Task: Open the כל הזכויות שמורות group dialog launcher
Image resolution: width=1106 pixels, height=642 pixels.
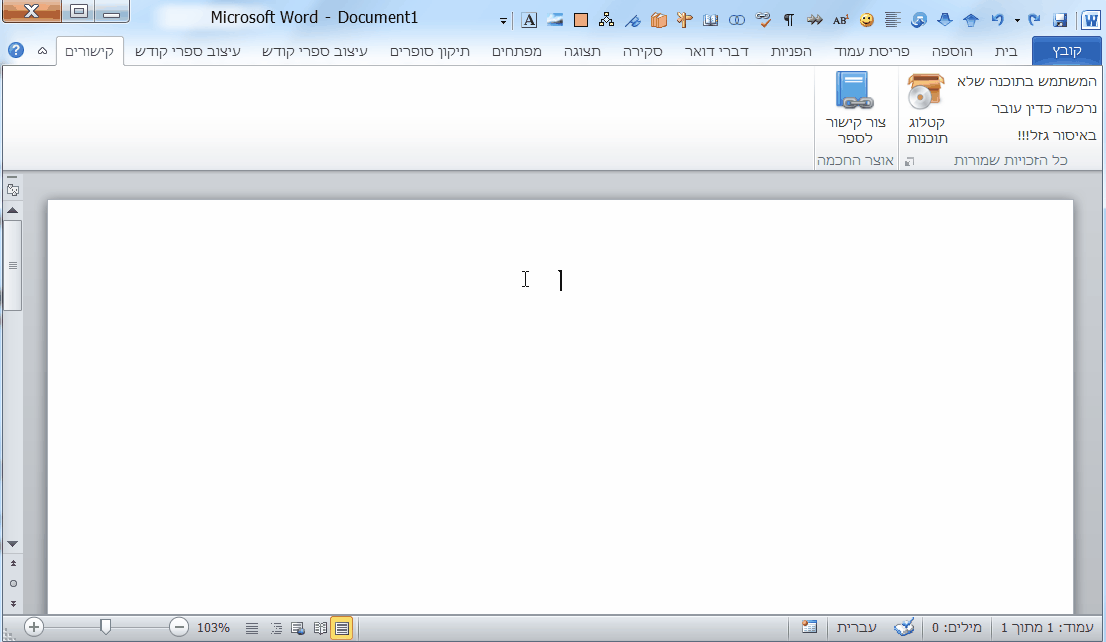Action: (909, 162)
